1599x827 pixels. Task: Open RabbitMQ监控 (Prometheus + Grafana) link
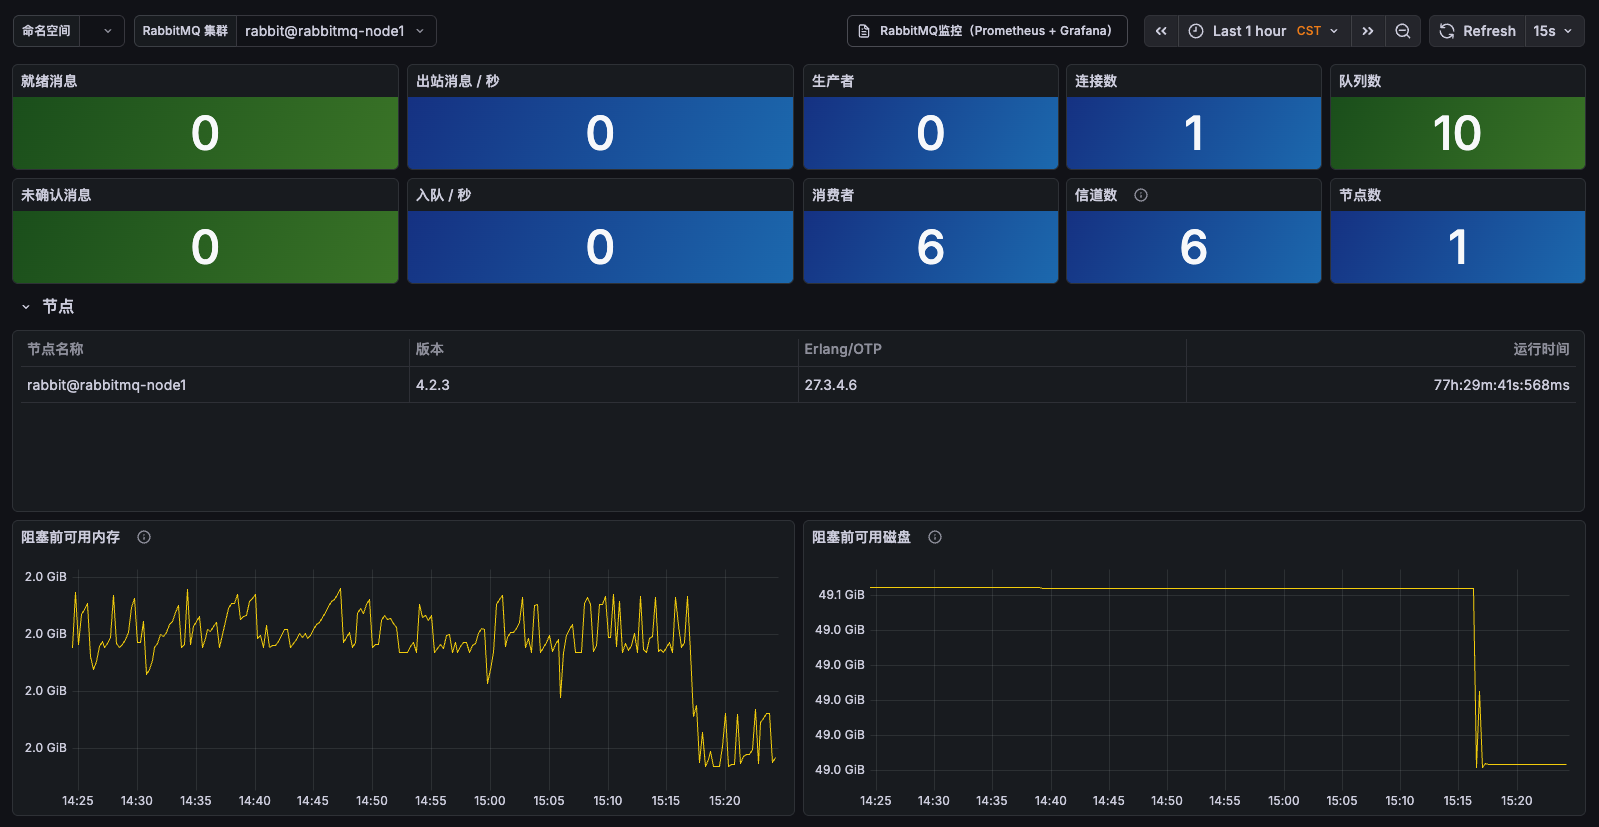click(987, 31)
